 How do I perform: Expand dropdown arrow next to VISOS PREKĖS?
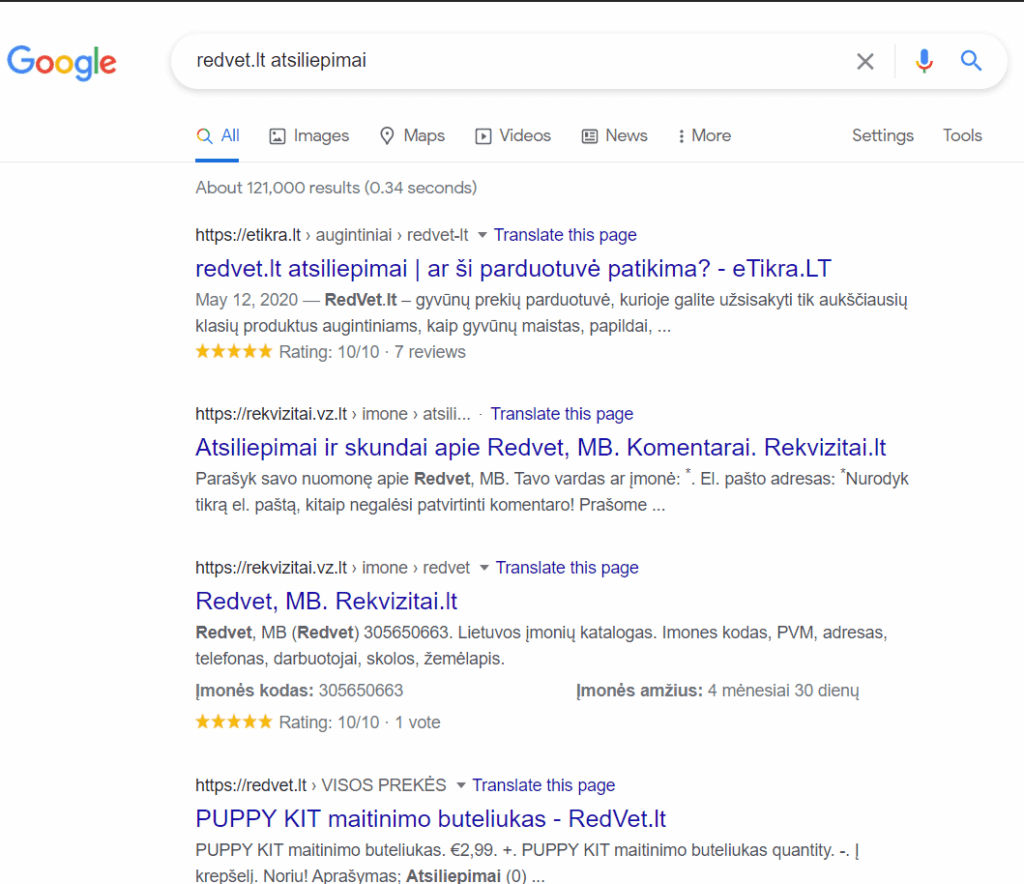[461, 785]
